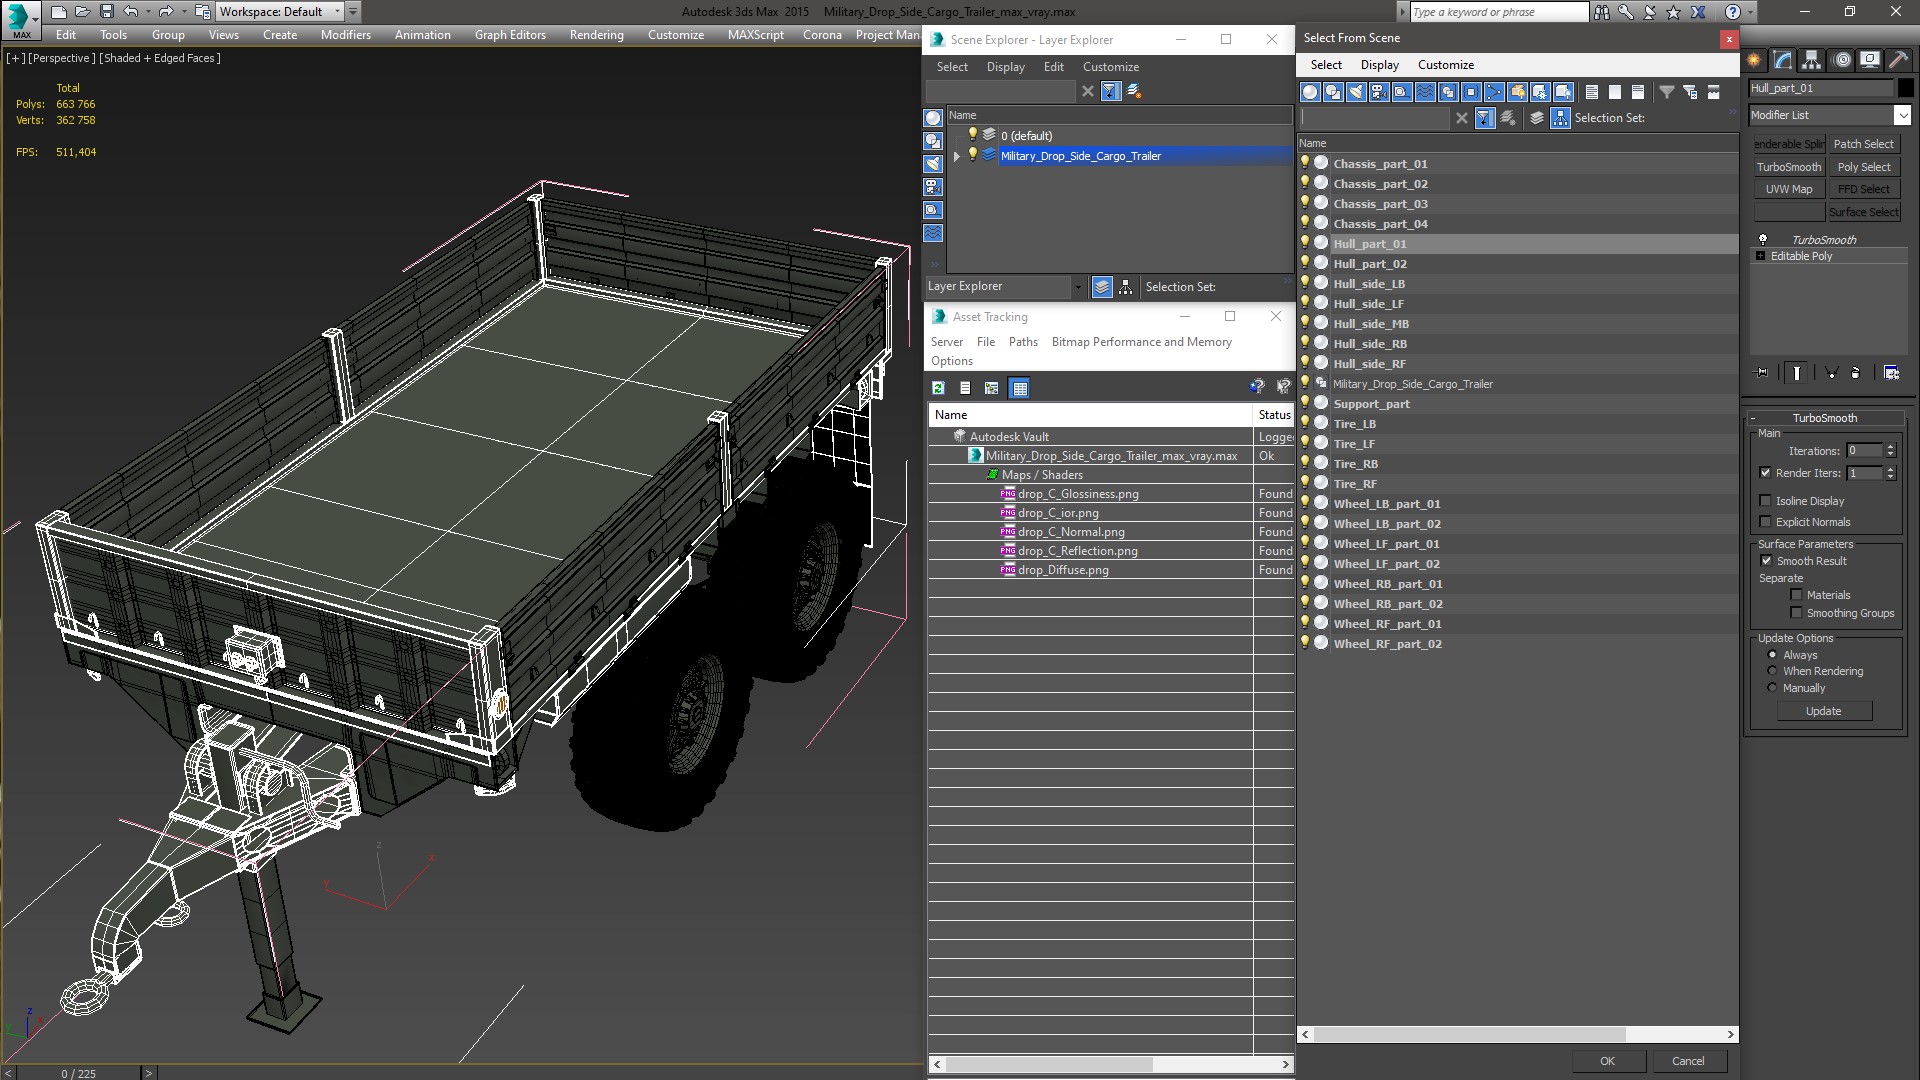Open the Display command panel tab
This screenshot has height=1080, width=1920.
(1870, 60)
